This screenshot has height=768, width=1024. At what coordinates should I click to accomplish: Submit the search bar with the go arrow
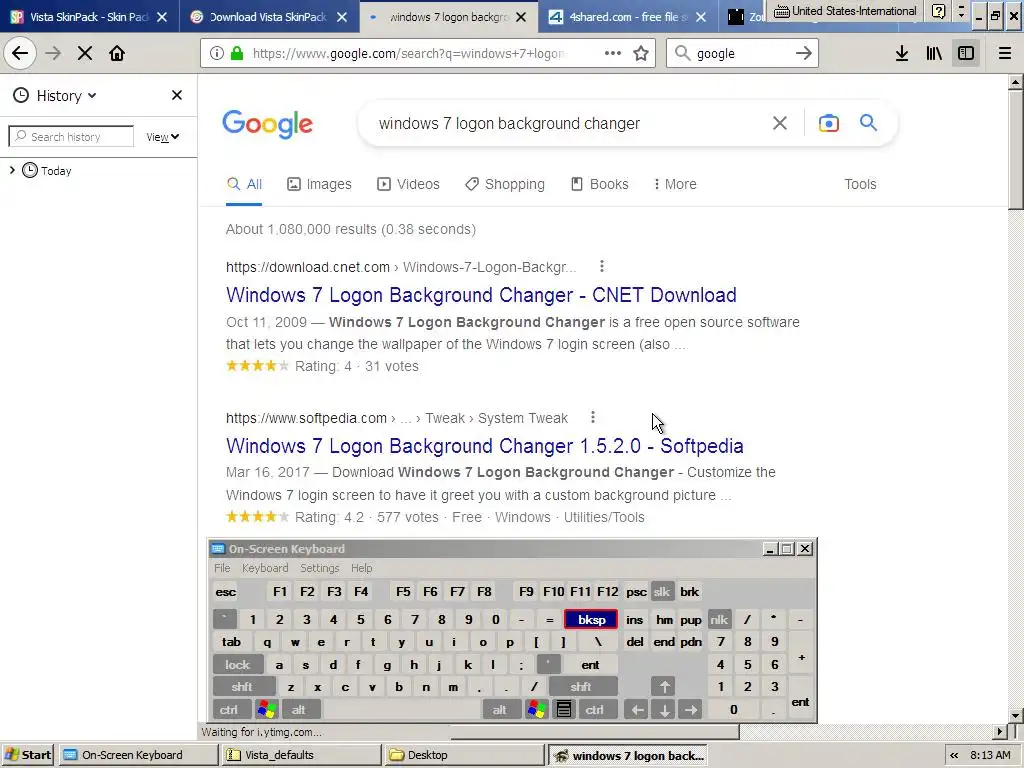(804, 54)
